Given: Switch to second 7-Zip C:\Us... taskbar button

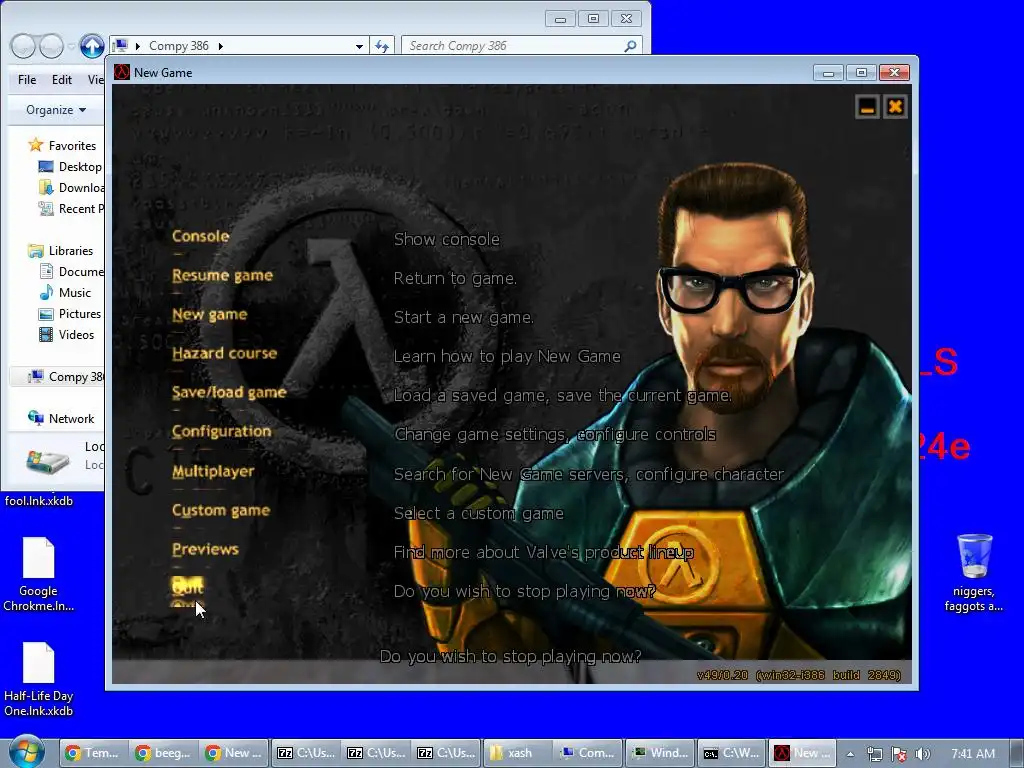Looking at the screenshot, I should pos(376,753).
